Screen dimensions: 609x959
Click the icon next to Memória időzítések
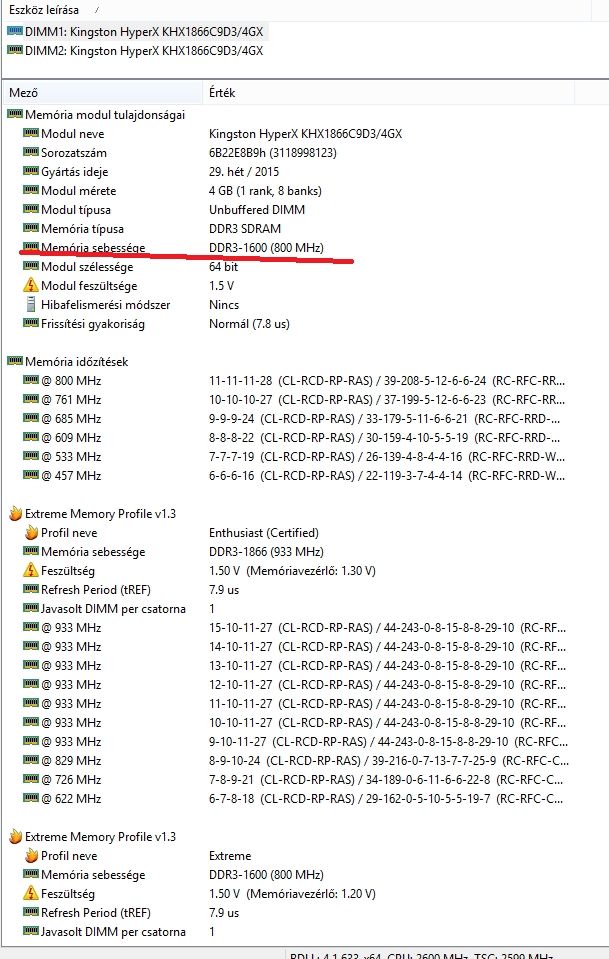pos(15,361)
